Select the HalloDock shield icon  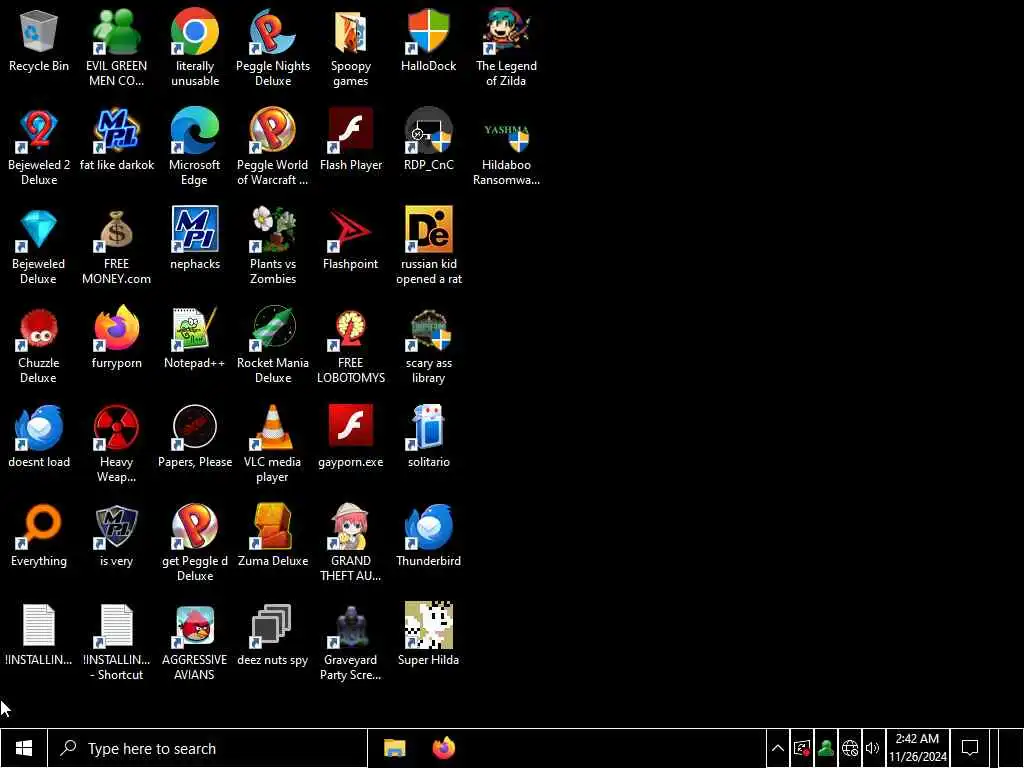click(428, 41)
